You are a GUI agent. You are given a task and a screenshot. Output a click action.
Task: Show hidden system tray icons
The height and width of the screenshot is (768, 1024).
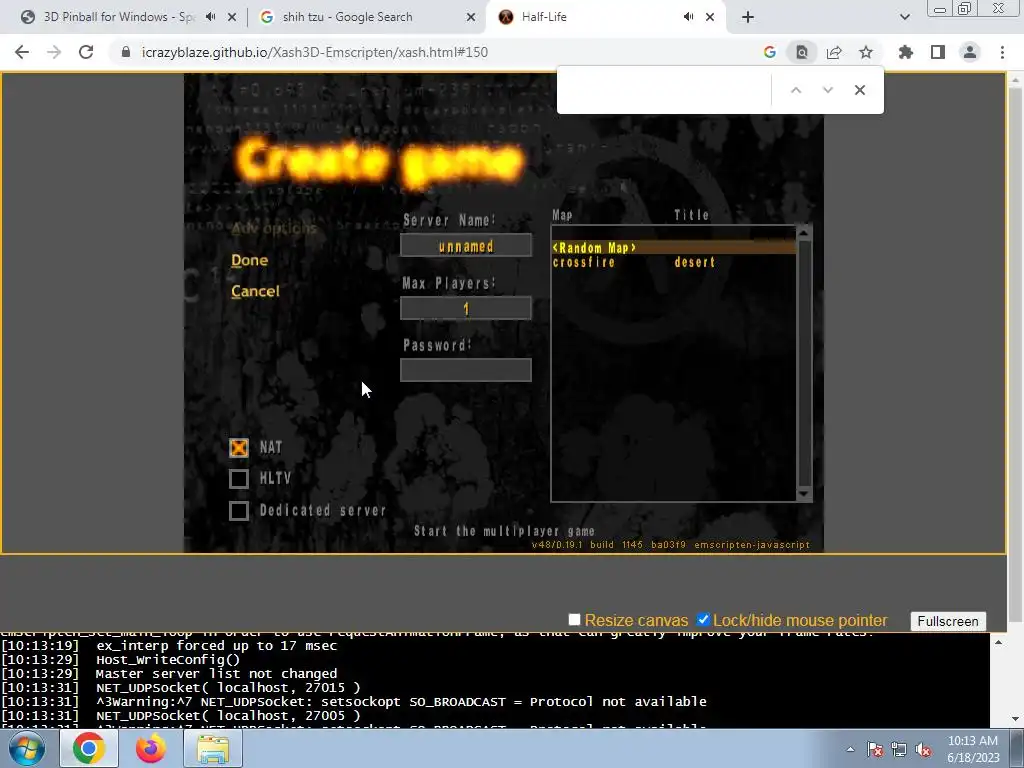(850, 750)
